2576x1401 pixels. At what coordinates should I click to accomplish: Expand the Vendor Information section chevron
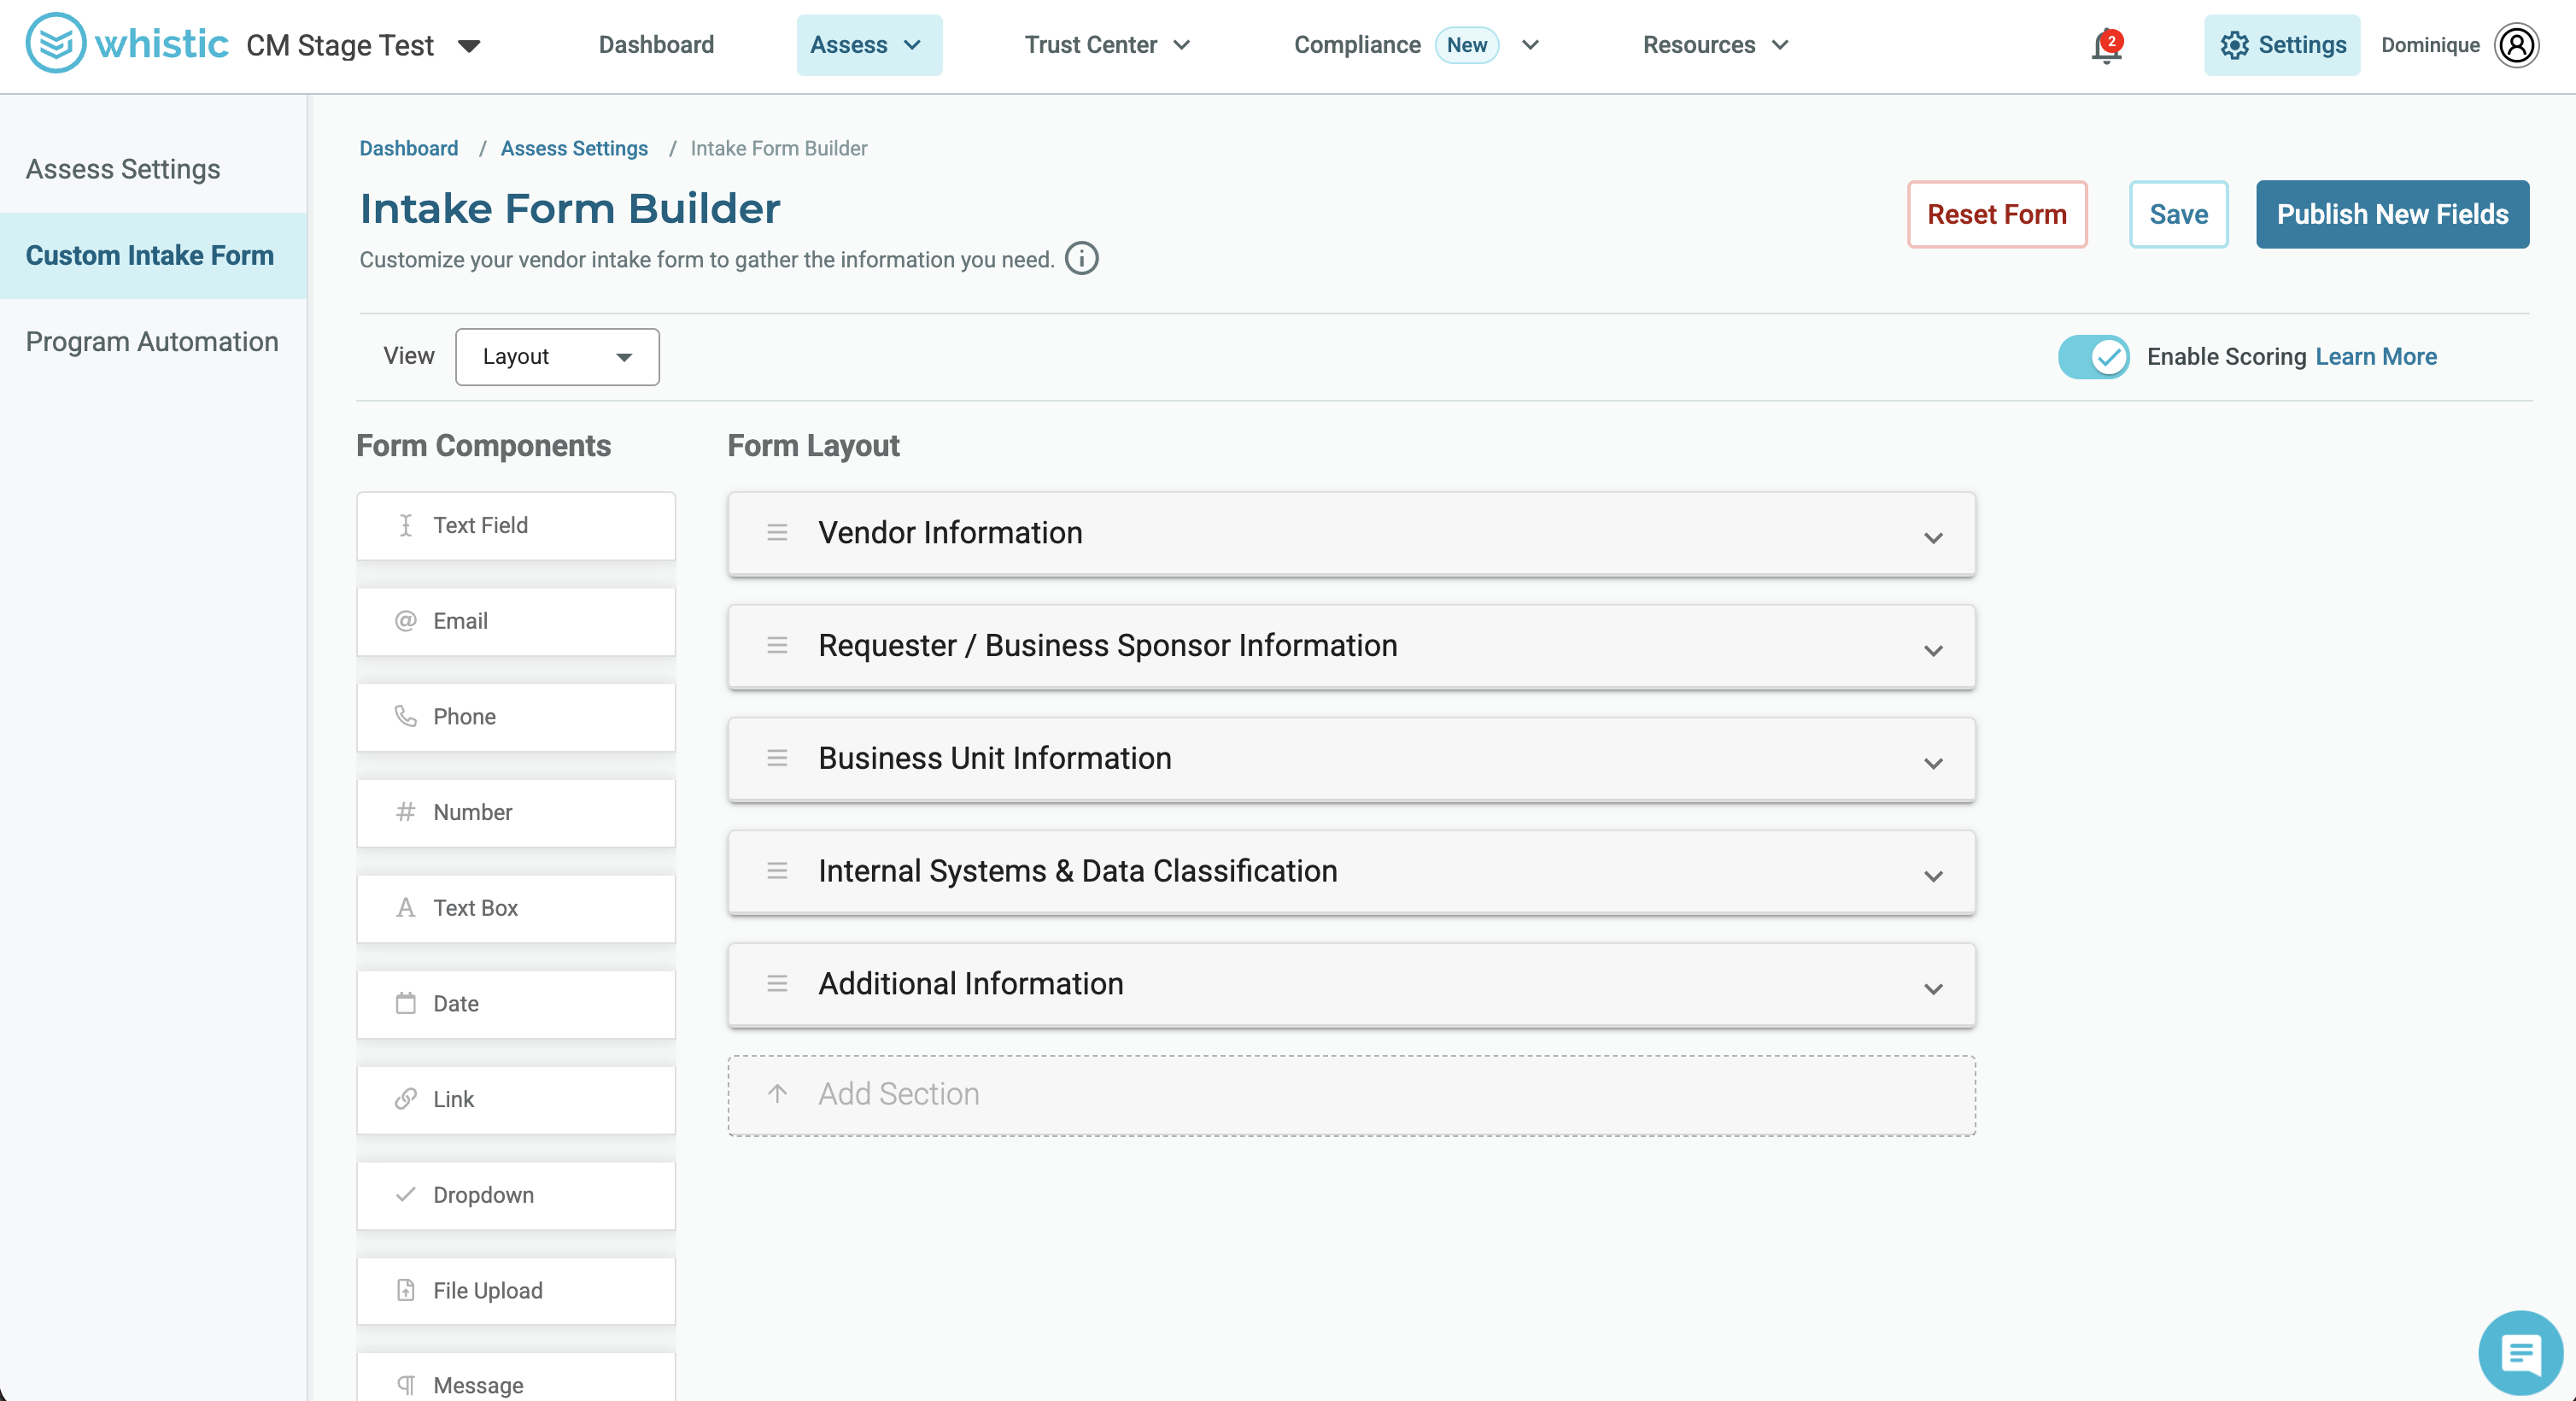click(1933, 537)
